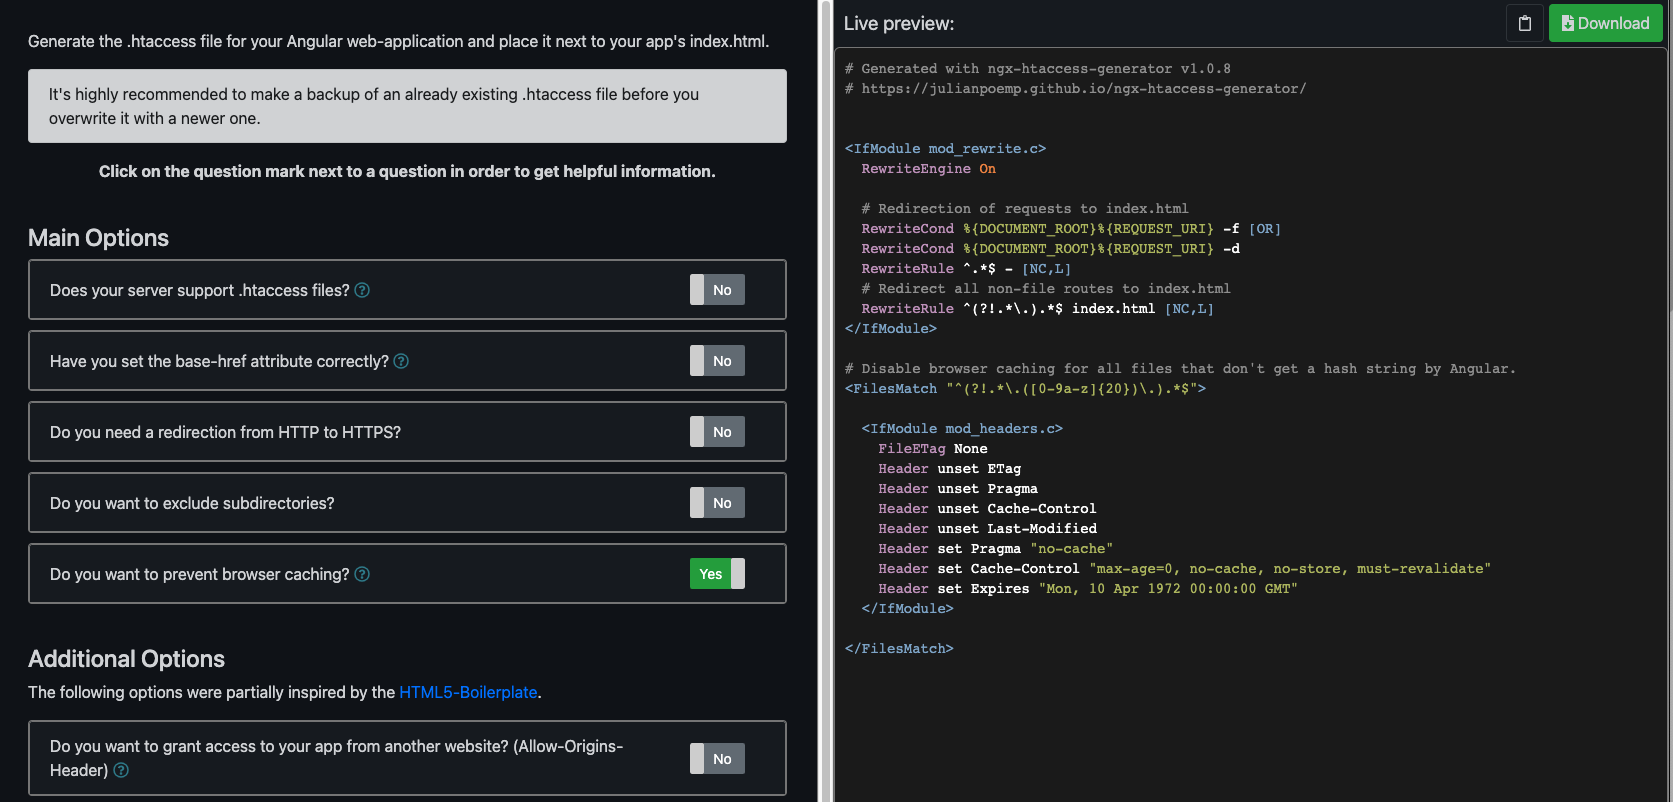Image resolution: width=1673 pixels, height=802 pixels.
Task: Click the 'Header unset Pragma' line
Action: pos(958,489)
